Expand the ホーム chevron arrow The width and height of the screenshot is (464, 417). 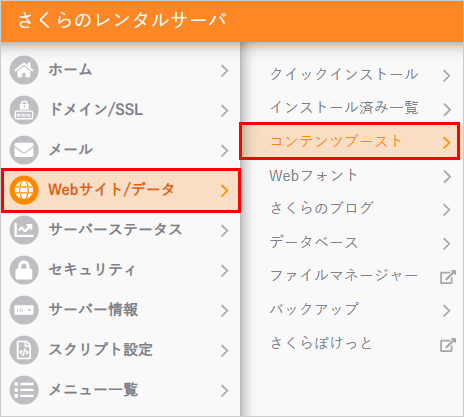pyautogui.click(x=225, y=71)
